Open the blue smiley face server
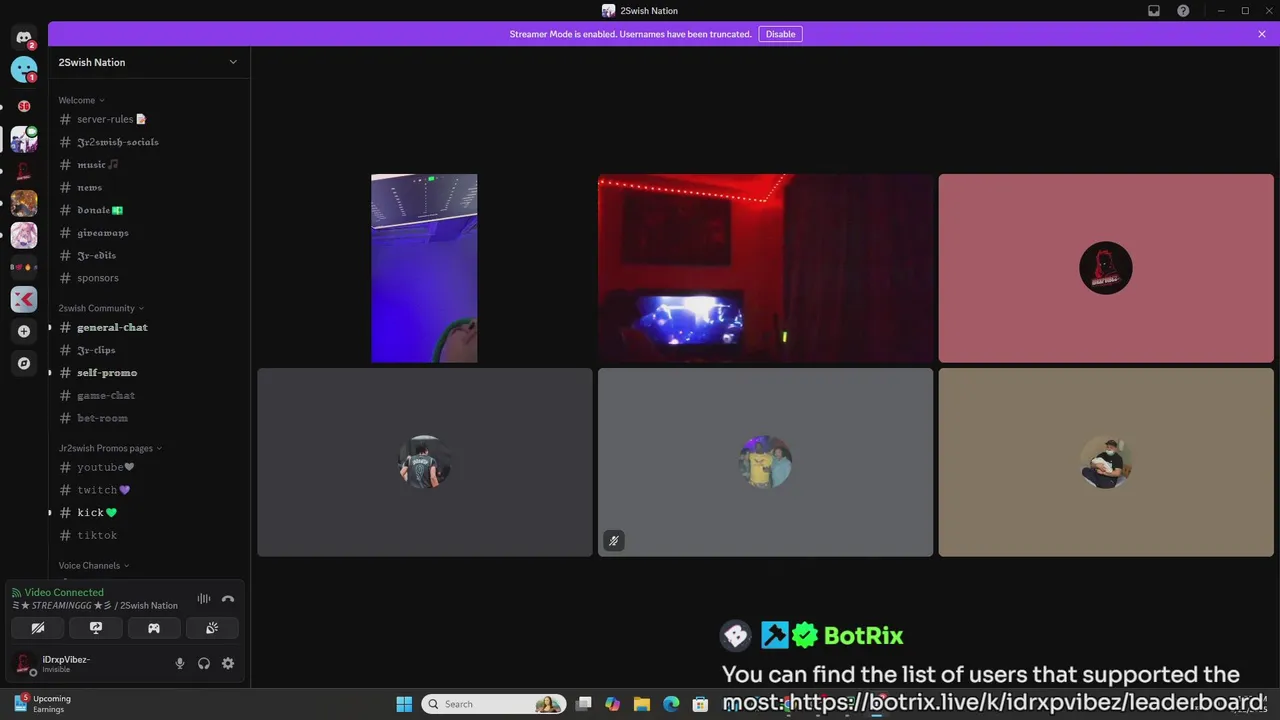1280x720 pixels. click(x=24, y=69)
